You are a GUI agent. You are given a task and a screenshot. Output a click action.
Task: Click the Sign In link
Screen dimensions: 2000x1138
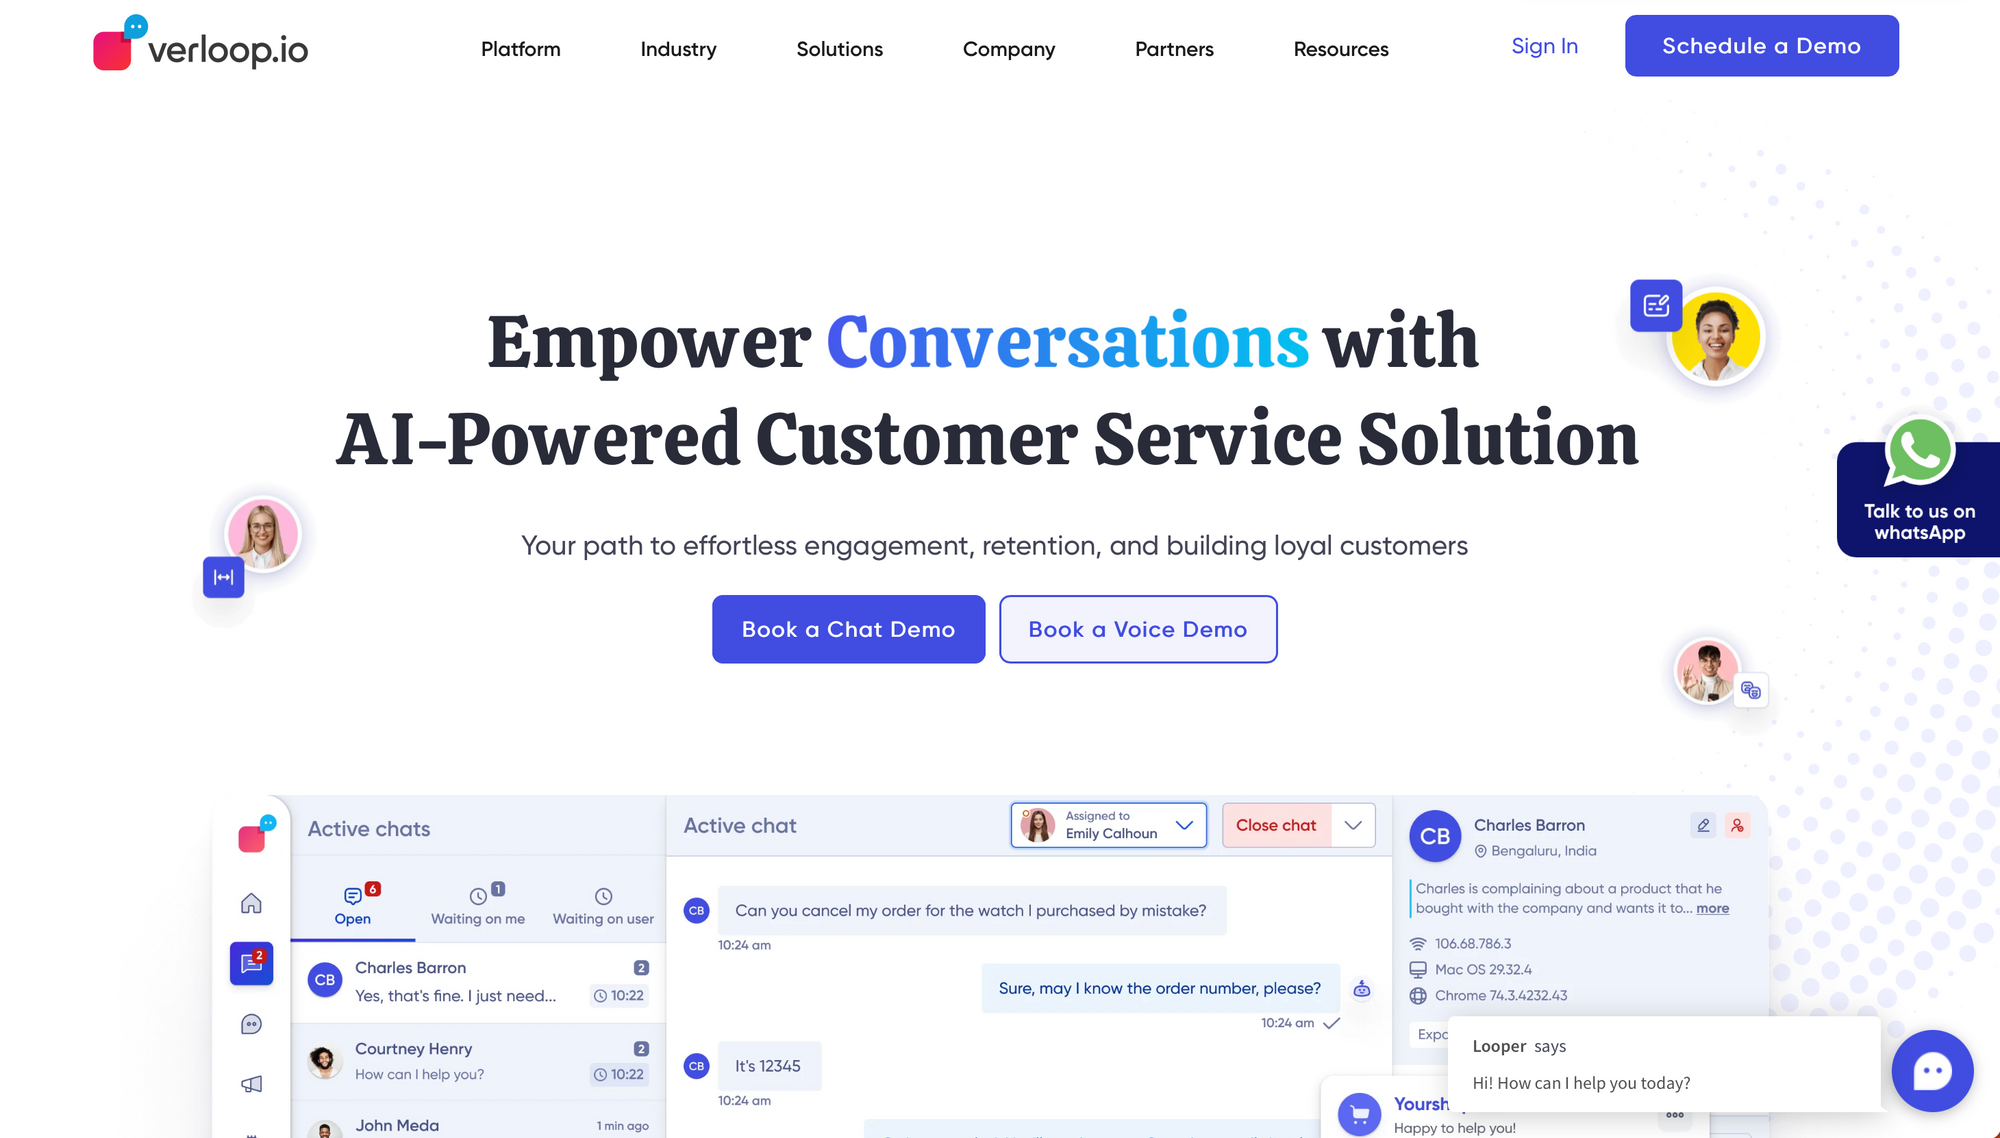pyautogui.click(x=1544, y=48)
